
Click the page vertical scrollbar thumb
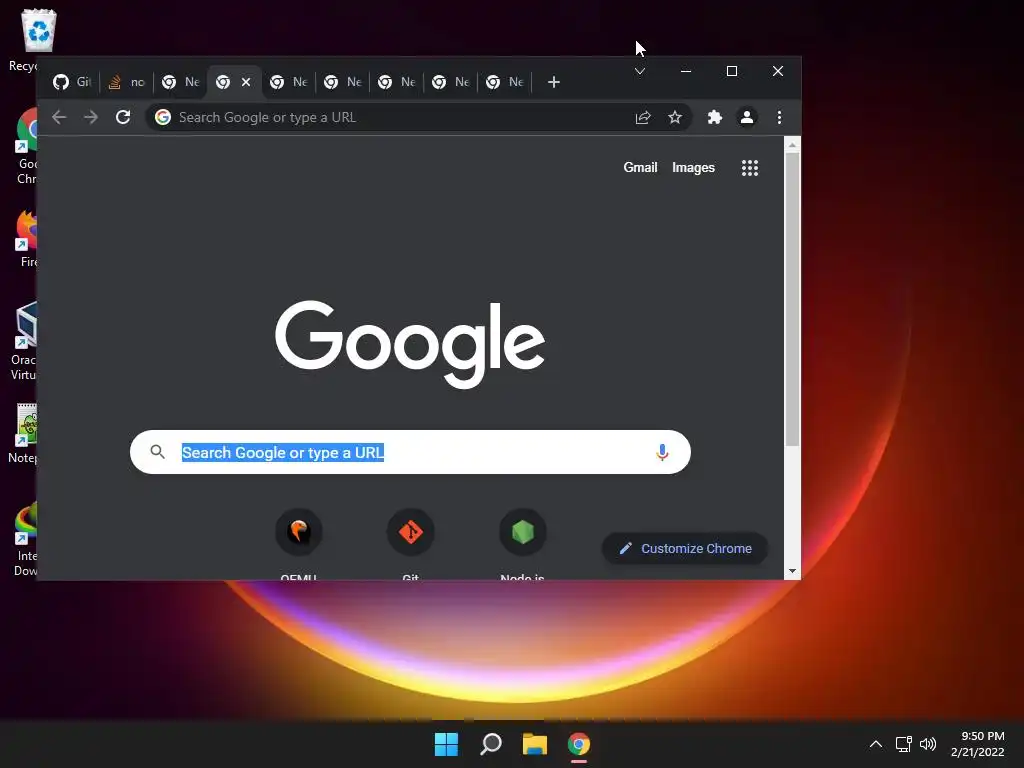(x=792, y=300)
